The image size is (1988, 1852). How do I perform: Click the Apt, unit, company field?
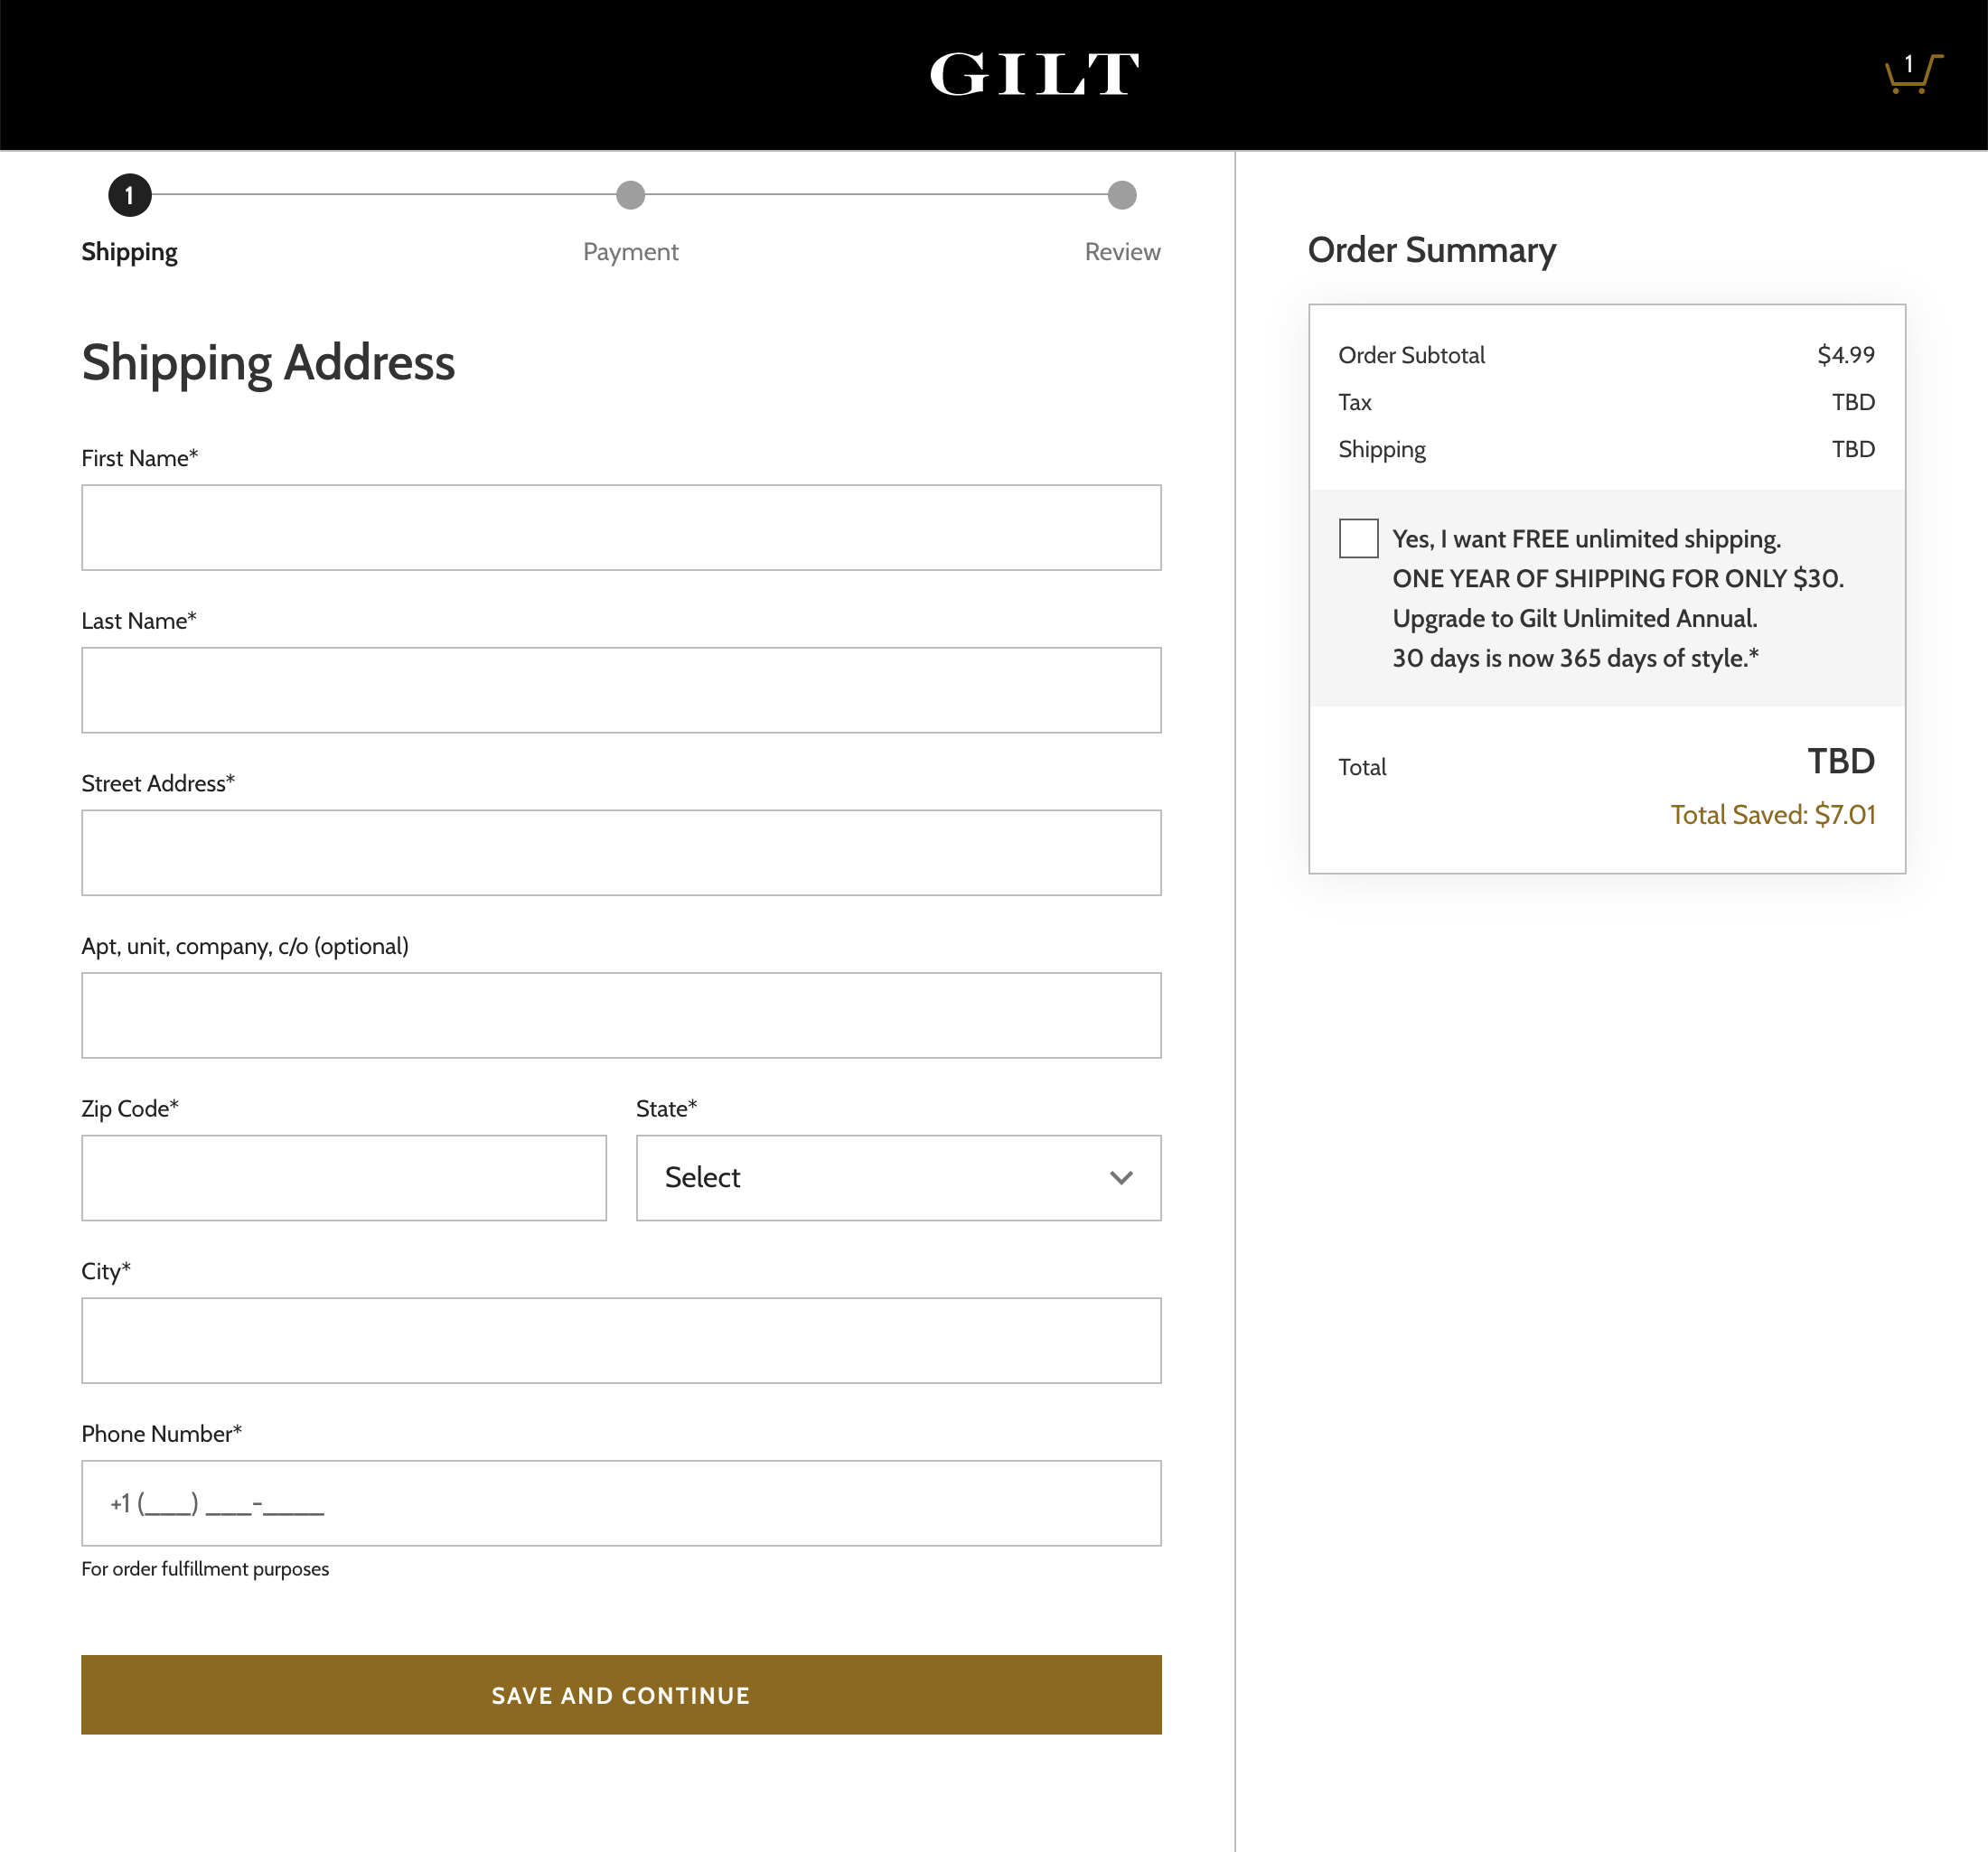(621, 1015)
